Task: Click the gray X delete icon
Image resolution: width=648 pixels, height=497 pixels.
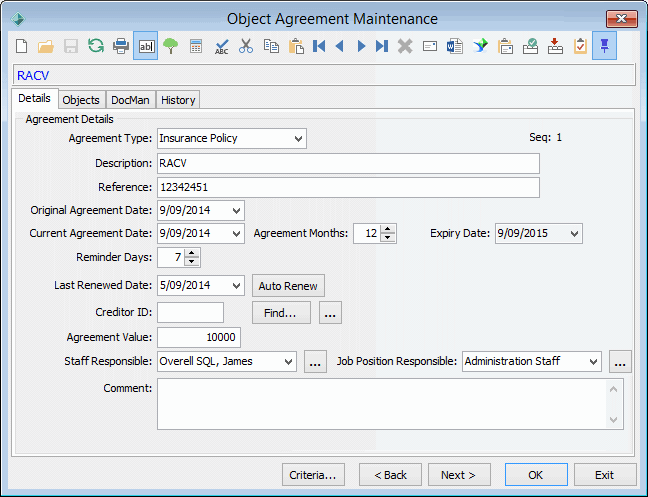Action: [405, 46]
